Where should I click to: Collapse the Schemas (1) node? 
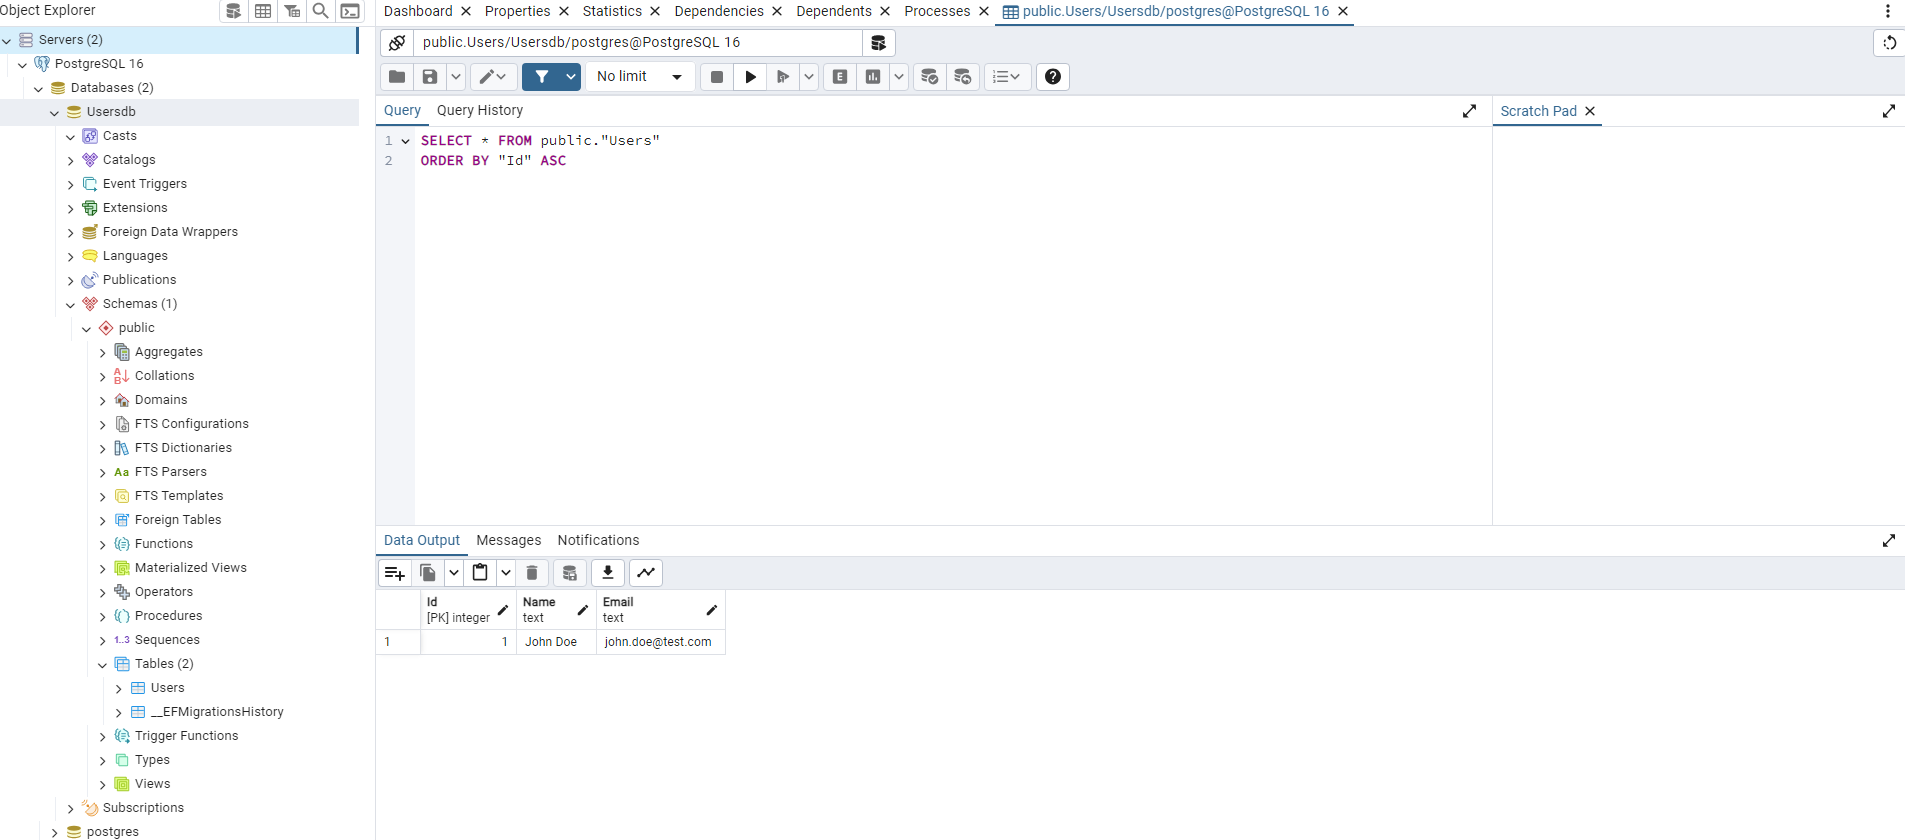70,305
